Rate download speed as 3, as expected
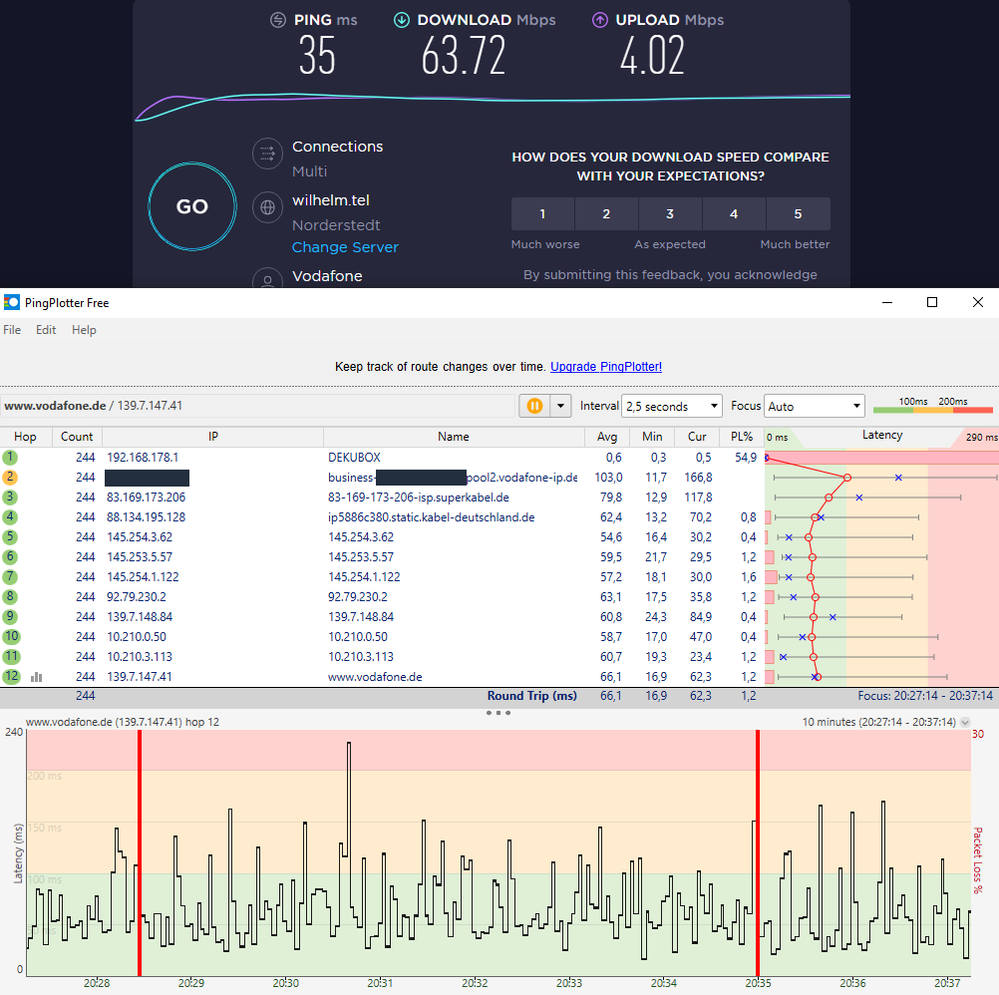999x995 pixels. pyautogui.click(x=670, y=214)
